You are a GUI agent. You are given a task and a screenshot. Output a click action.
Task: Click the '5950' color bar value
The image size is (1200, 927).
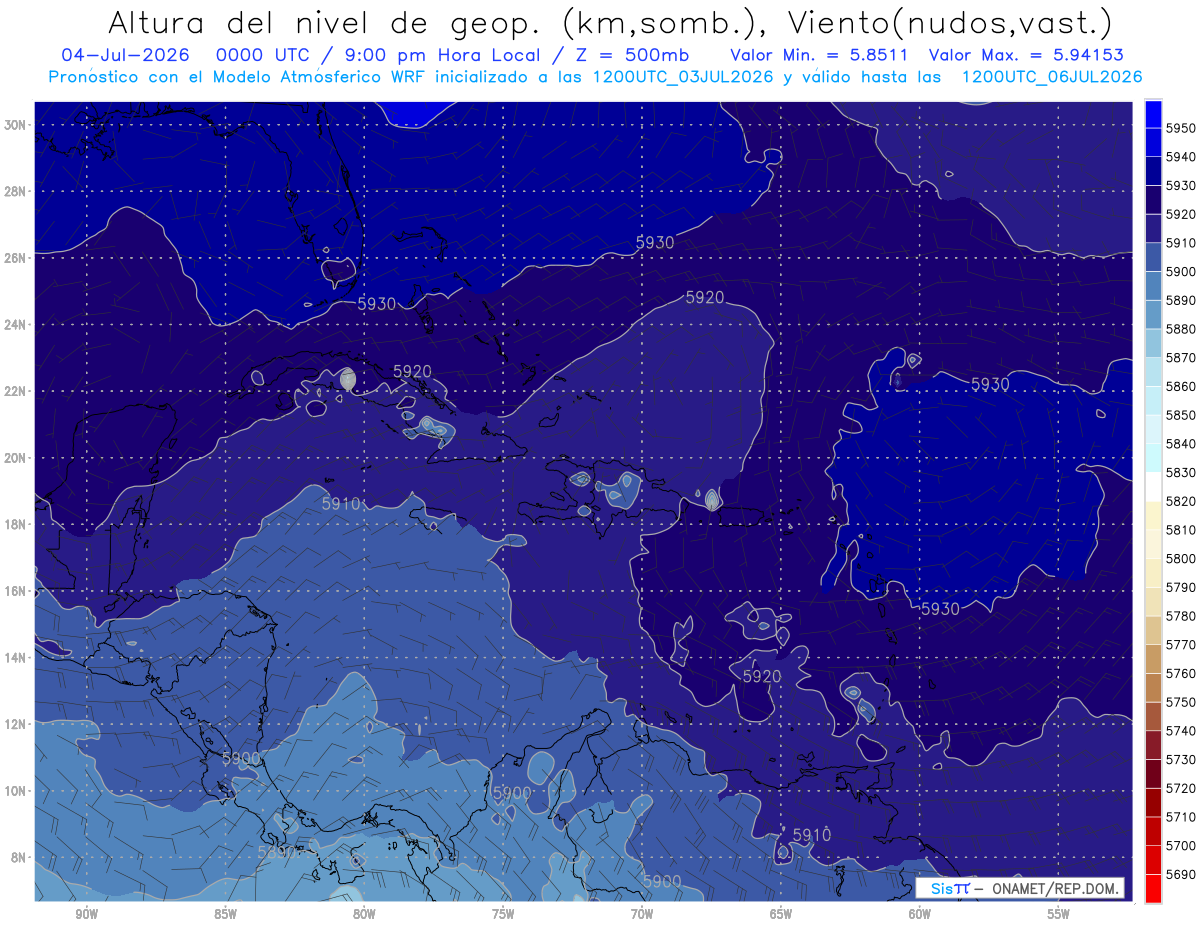(1181, 128)
